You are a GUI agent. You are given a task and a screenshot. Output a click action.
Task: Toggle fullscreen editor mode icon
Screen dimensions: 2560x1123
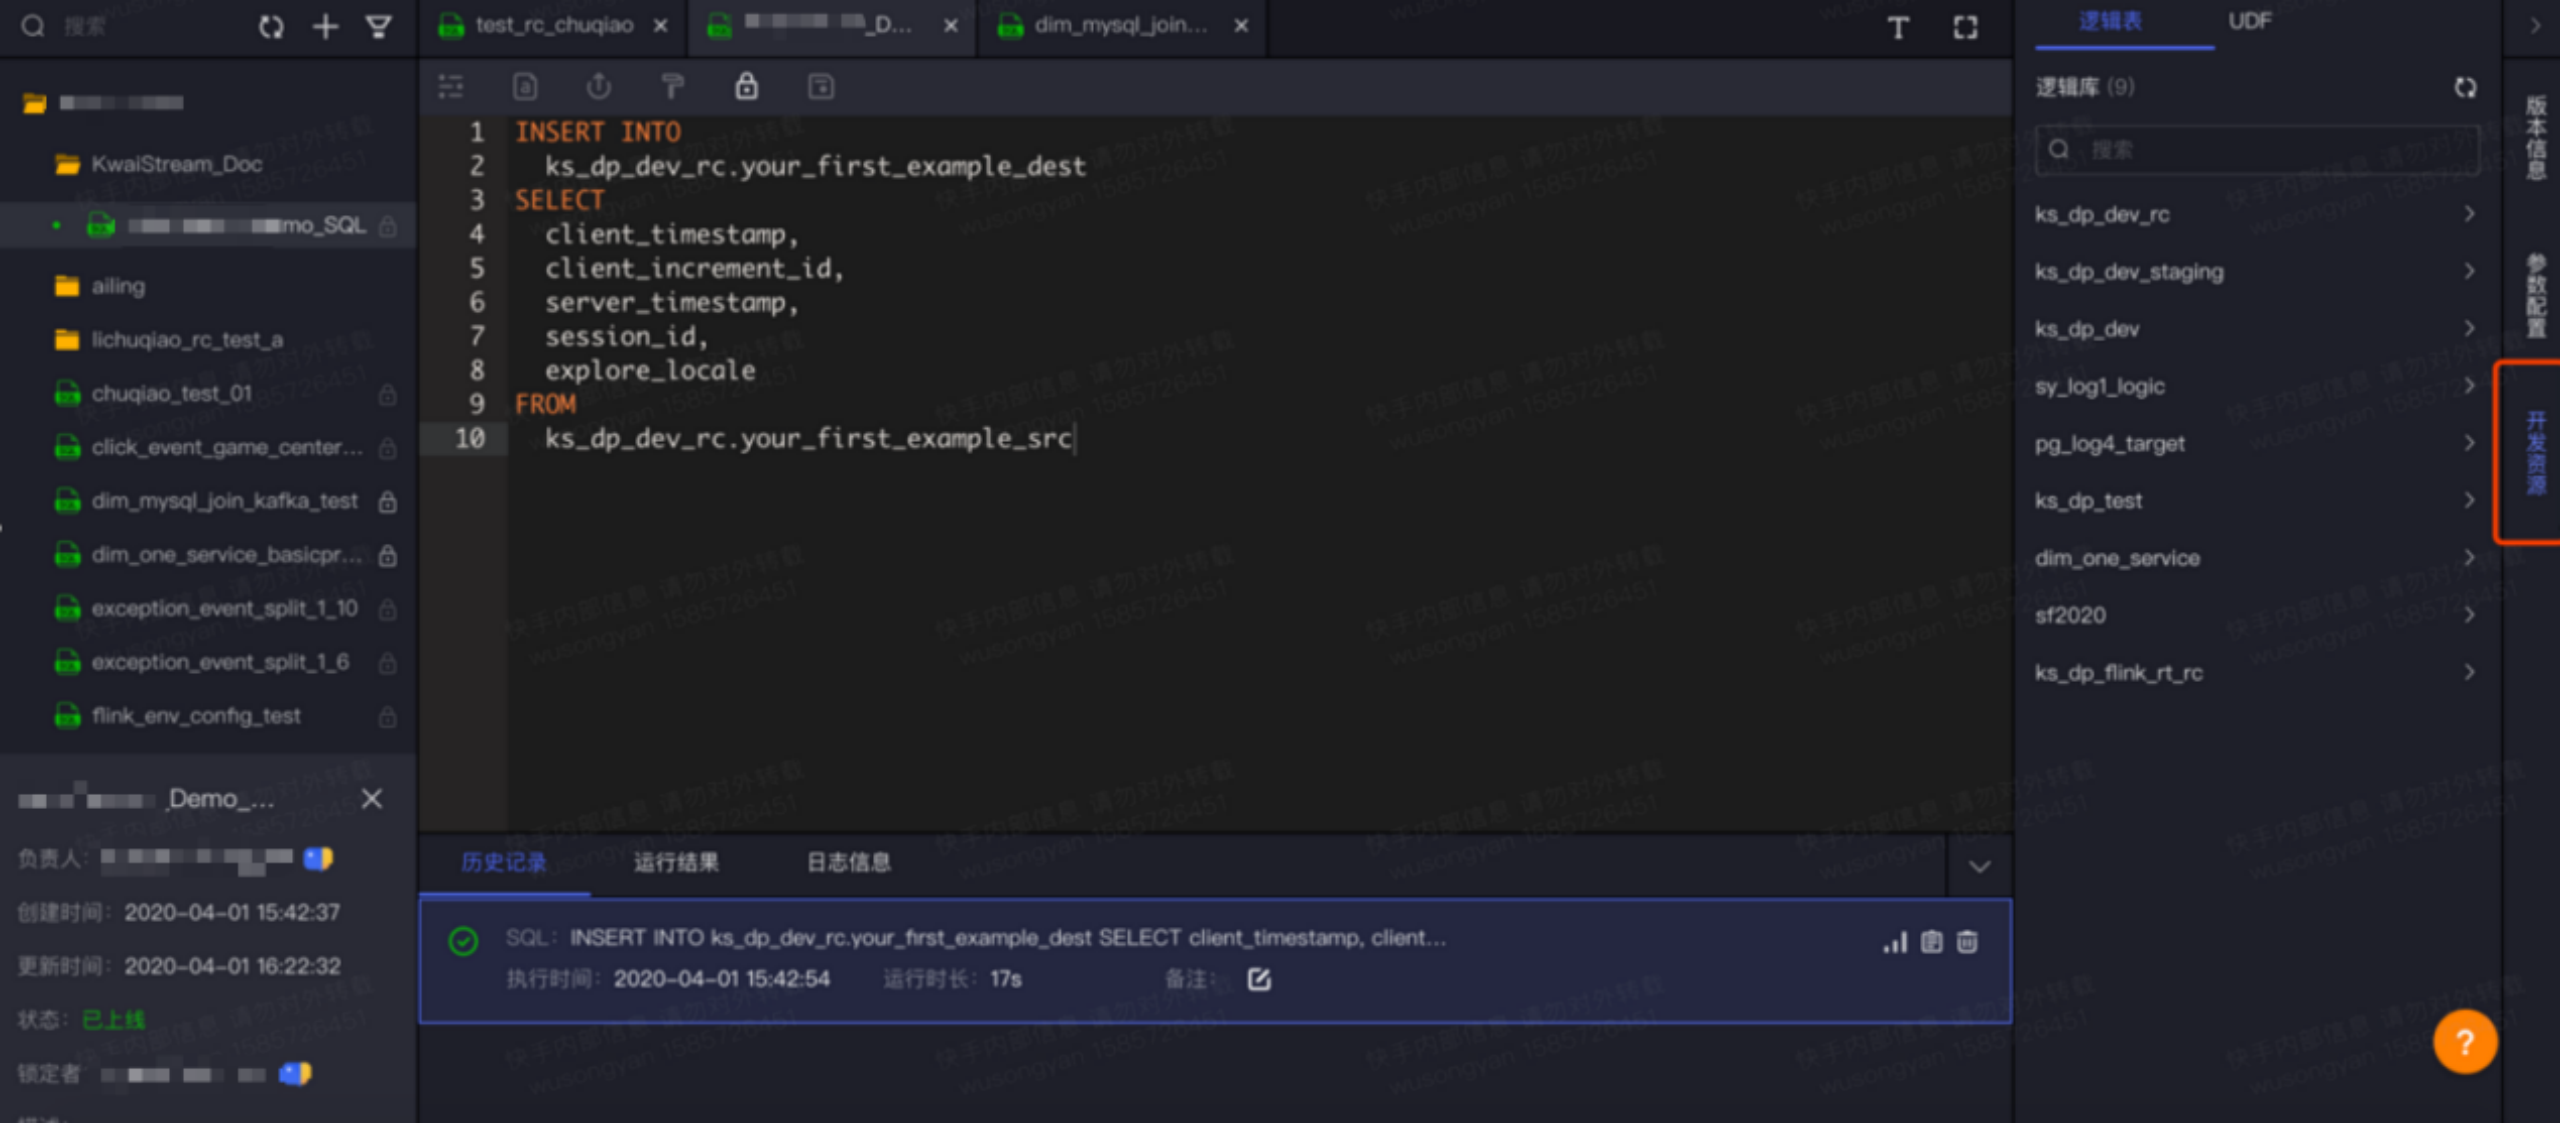coord(1965,27)
